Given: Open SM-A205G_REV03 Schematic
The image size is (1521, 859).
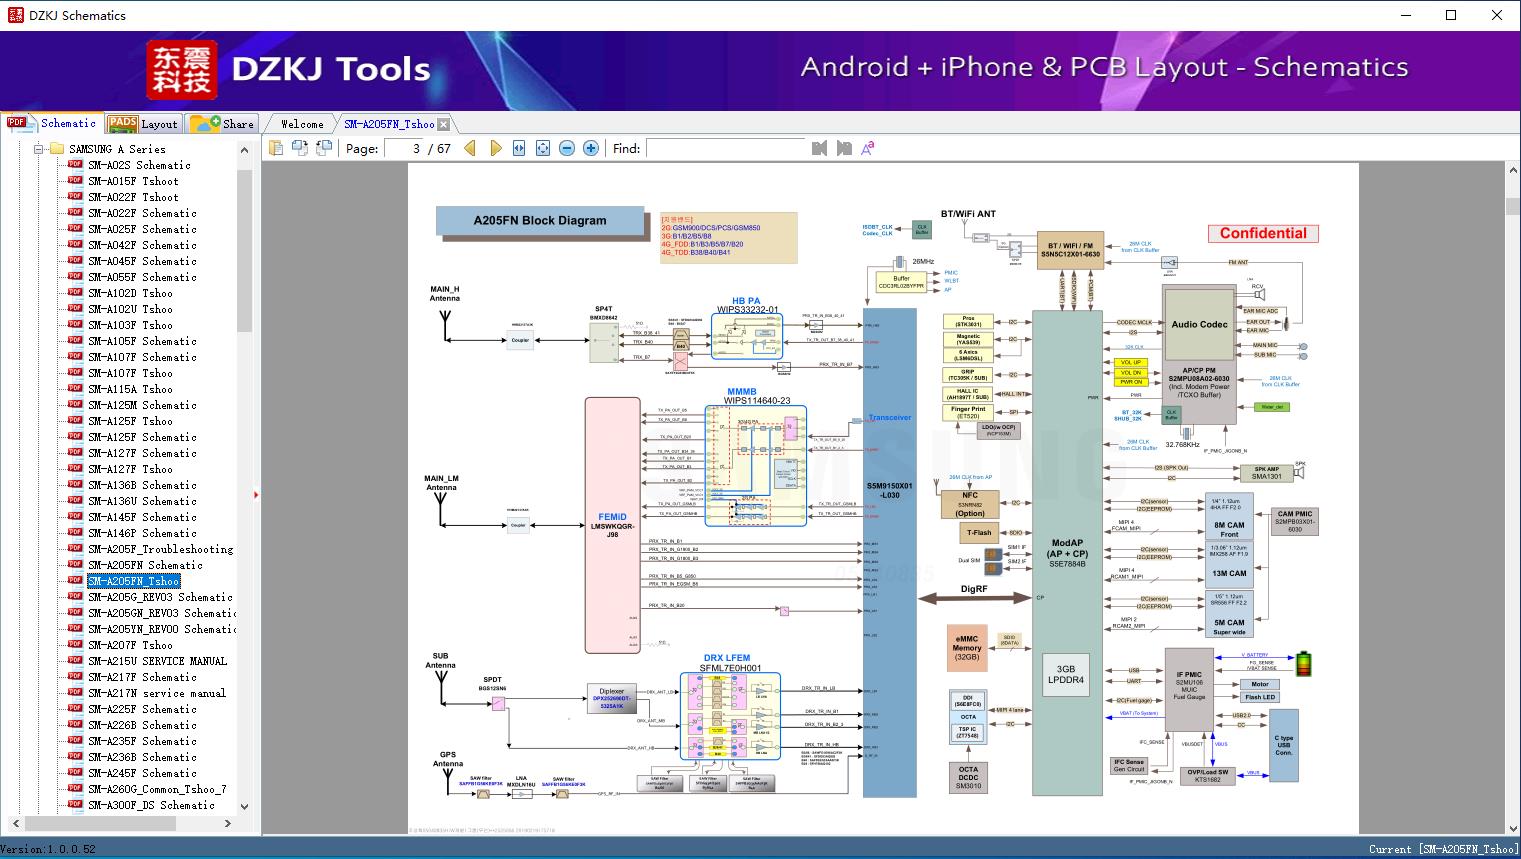Looking at the screenshot, I should (160, 597).
